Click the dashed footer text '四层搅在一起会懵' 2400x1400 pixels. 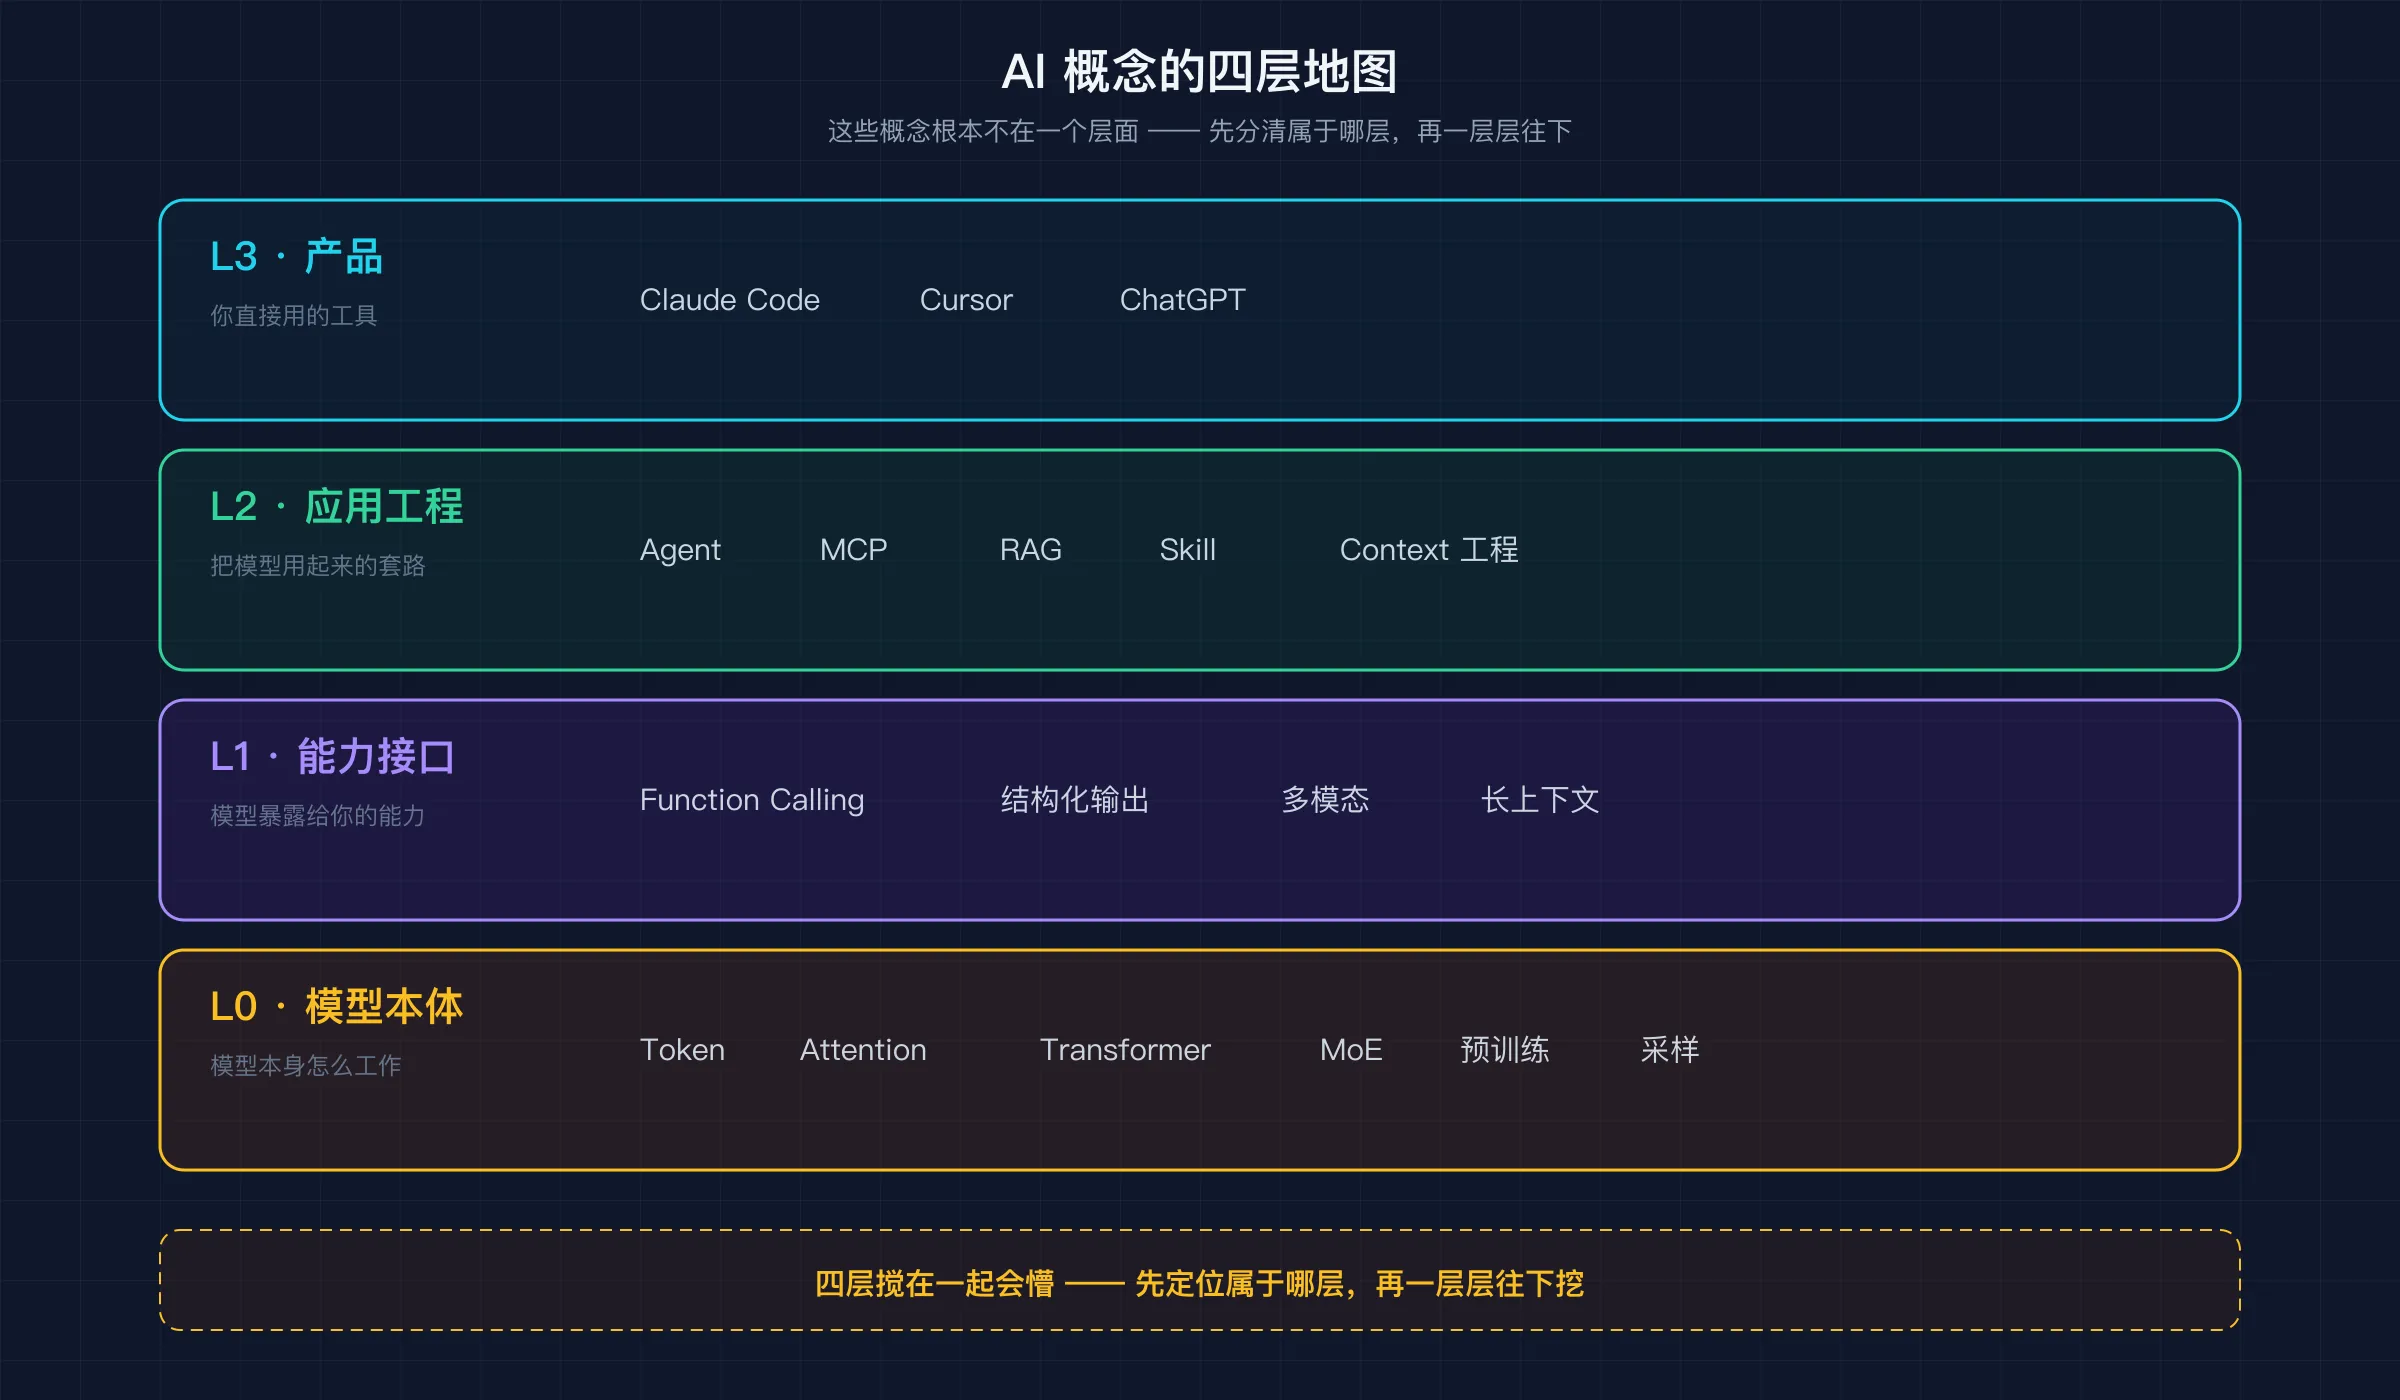click(935, 1284)
